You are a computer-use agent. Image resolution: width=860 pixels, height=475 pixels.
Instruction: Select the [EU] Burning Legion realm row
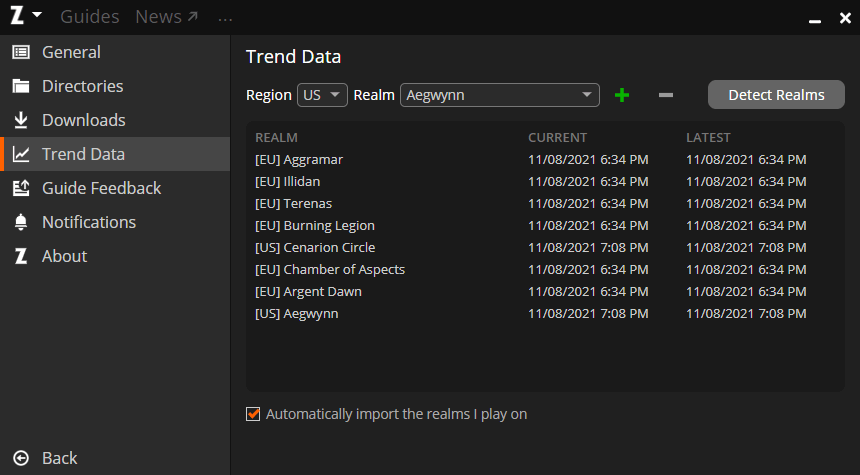545,225
